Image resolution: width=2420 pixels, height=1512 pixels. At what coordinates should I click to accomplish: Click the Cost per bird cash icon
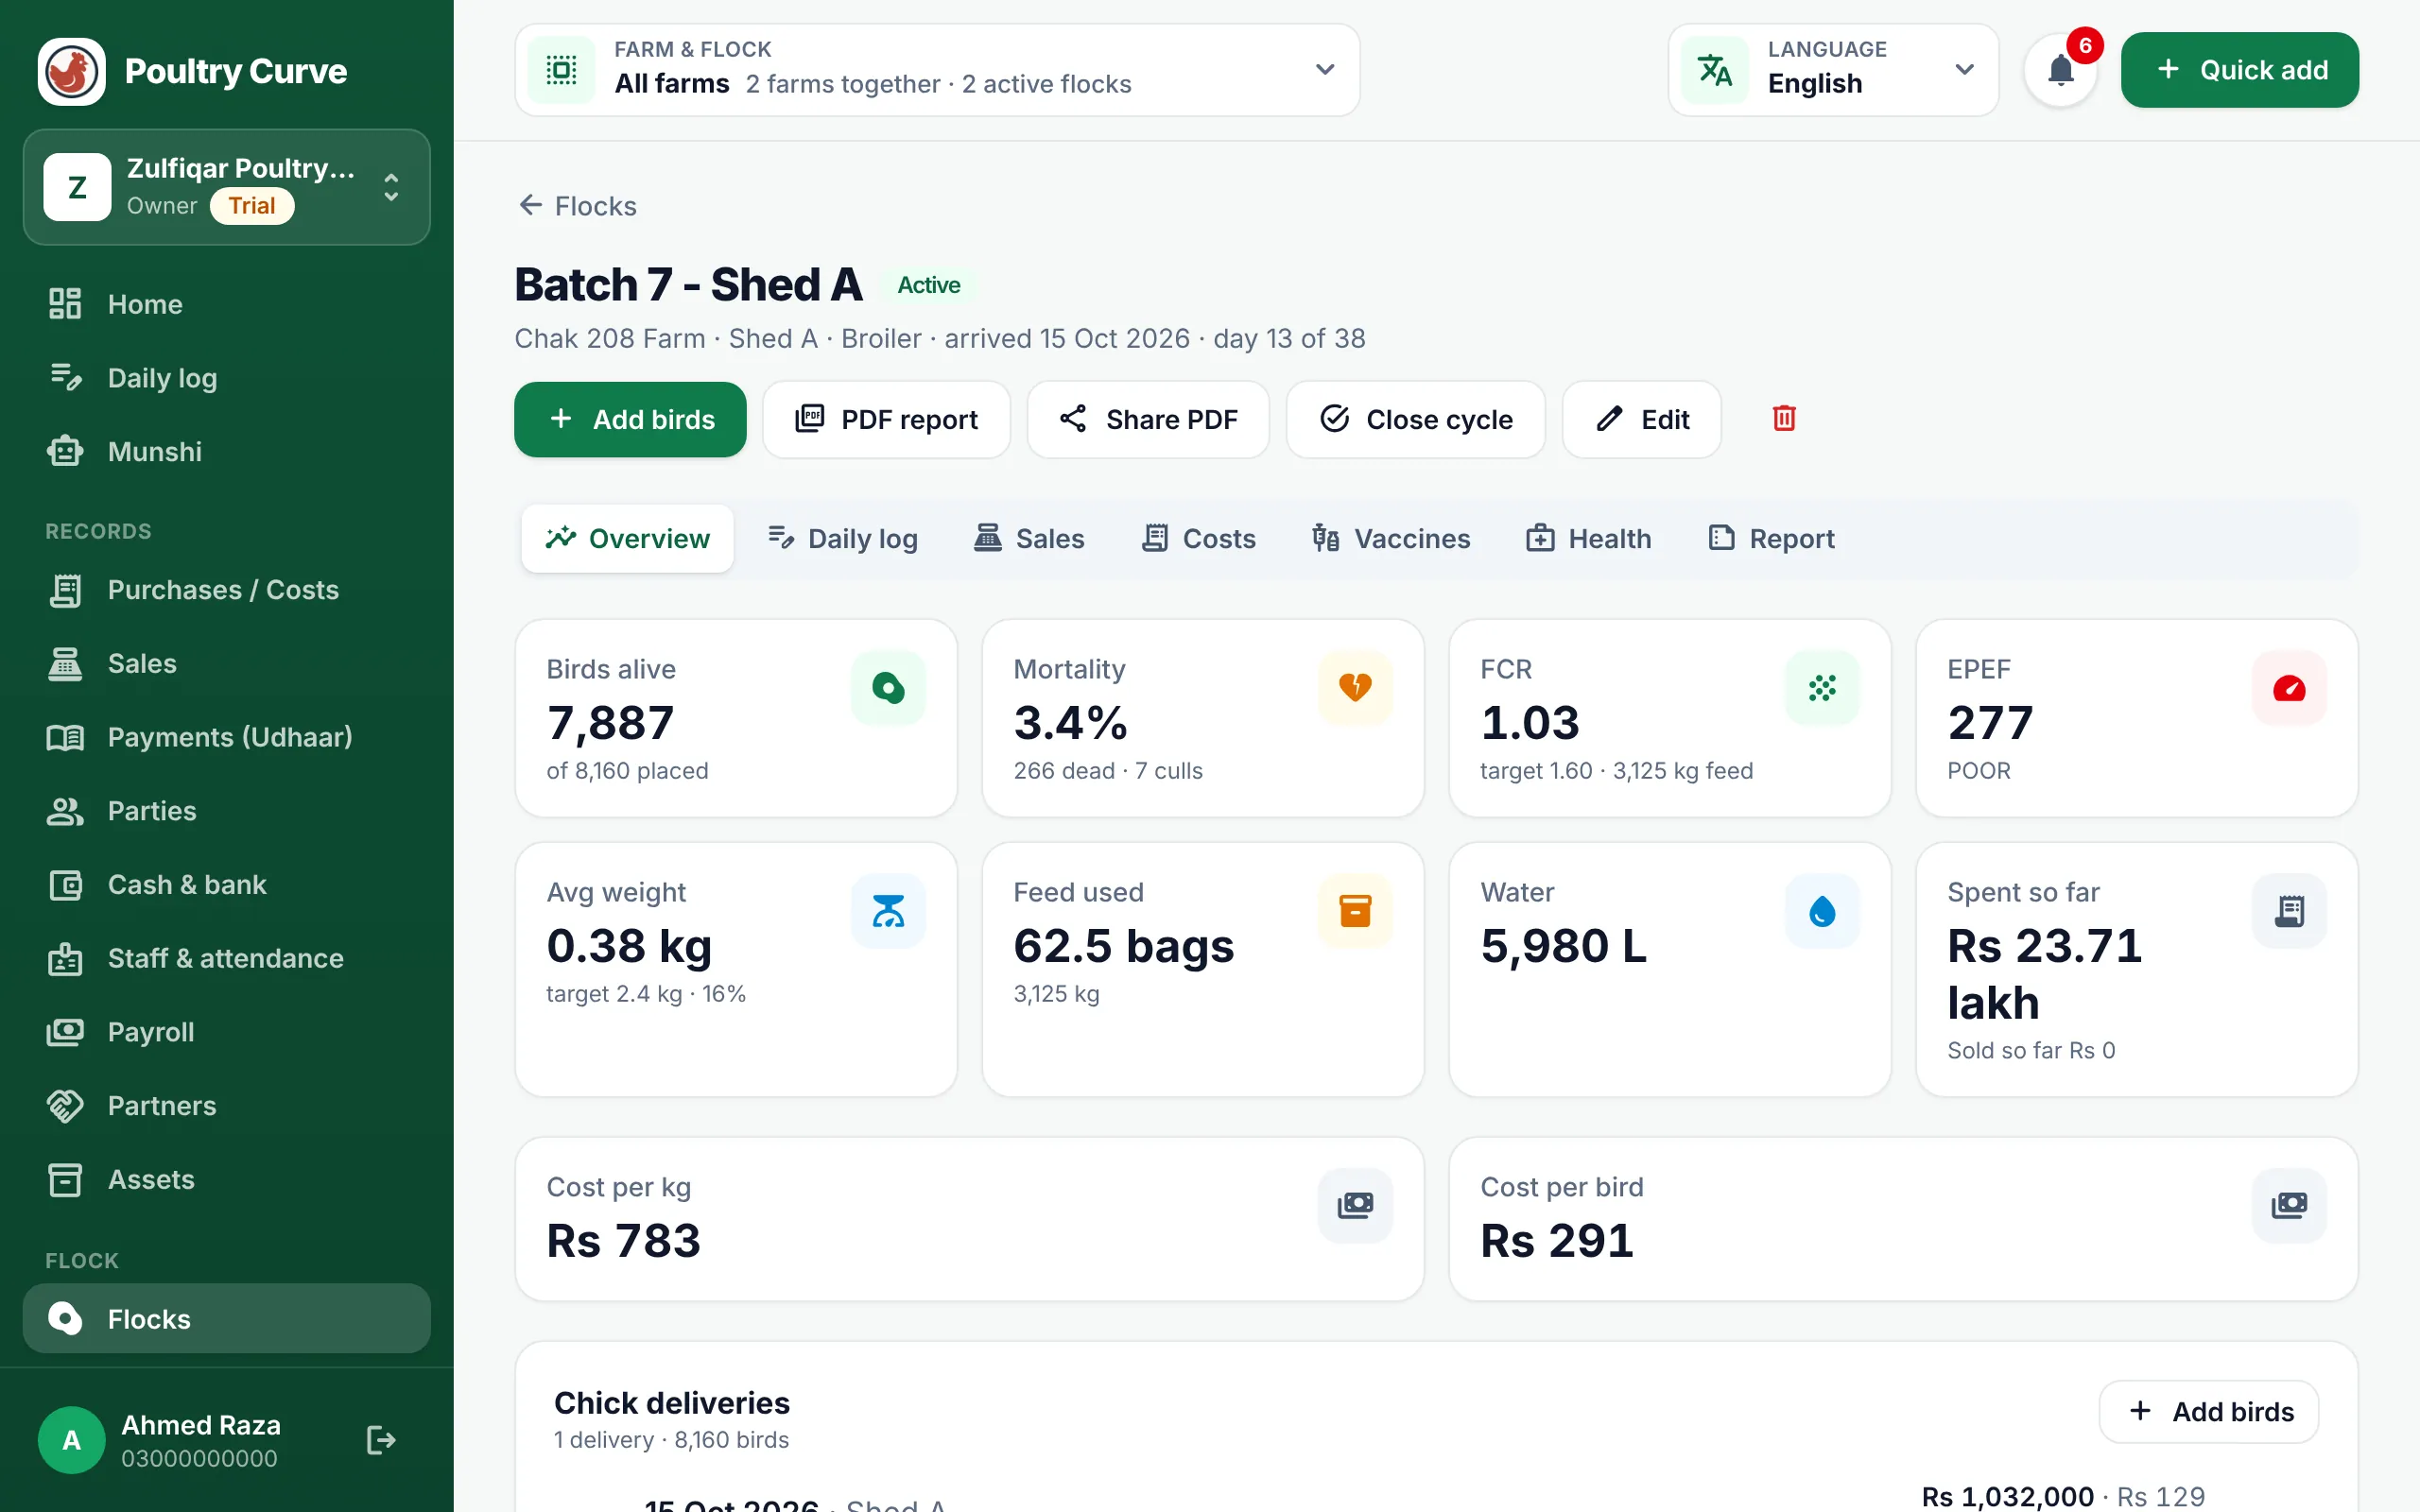[2289, 1205]
